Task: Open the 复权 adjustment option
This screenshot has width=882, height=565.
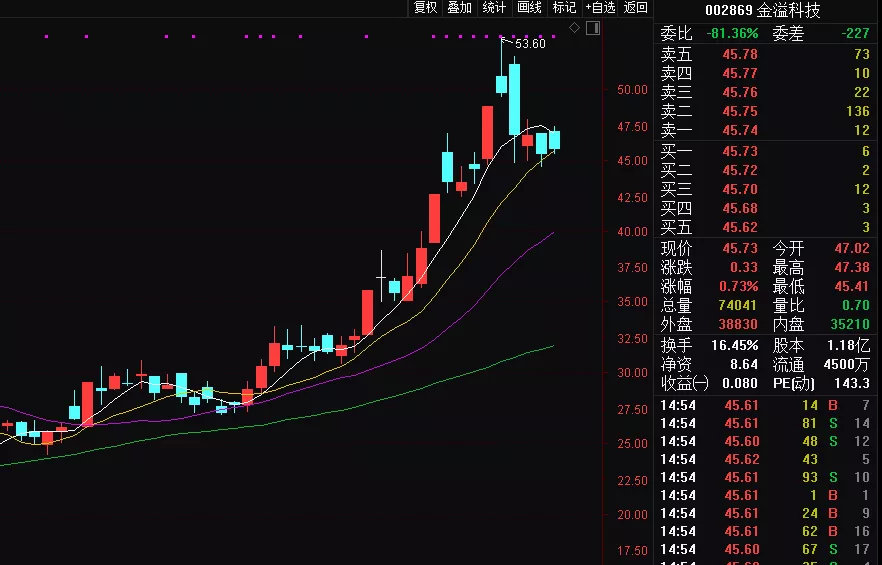Action: 425,8
